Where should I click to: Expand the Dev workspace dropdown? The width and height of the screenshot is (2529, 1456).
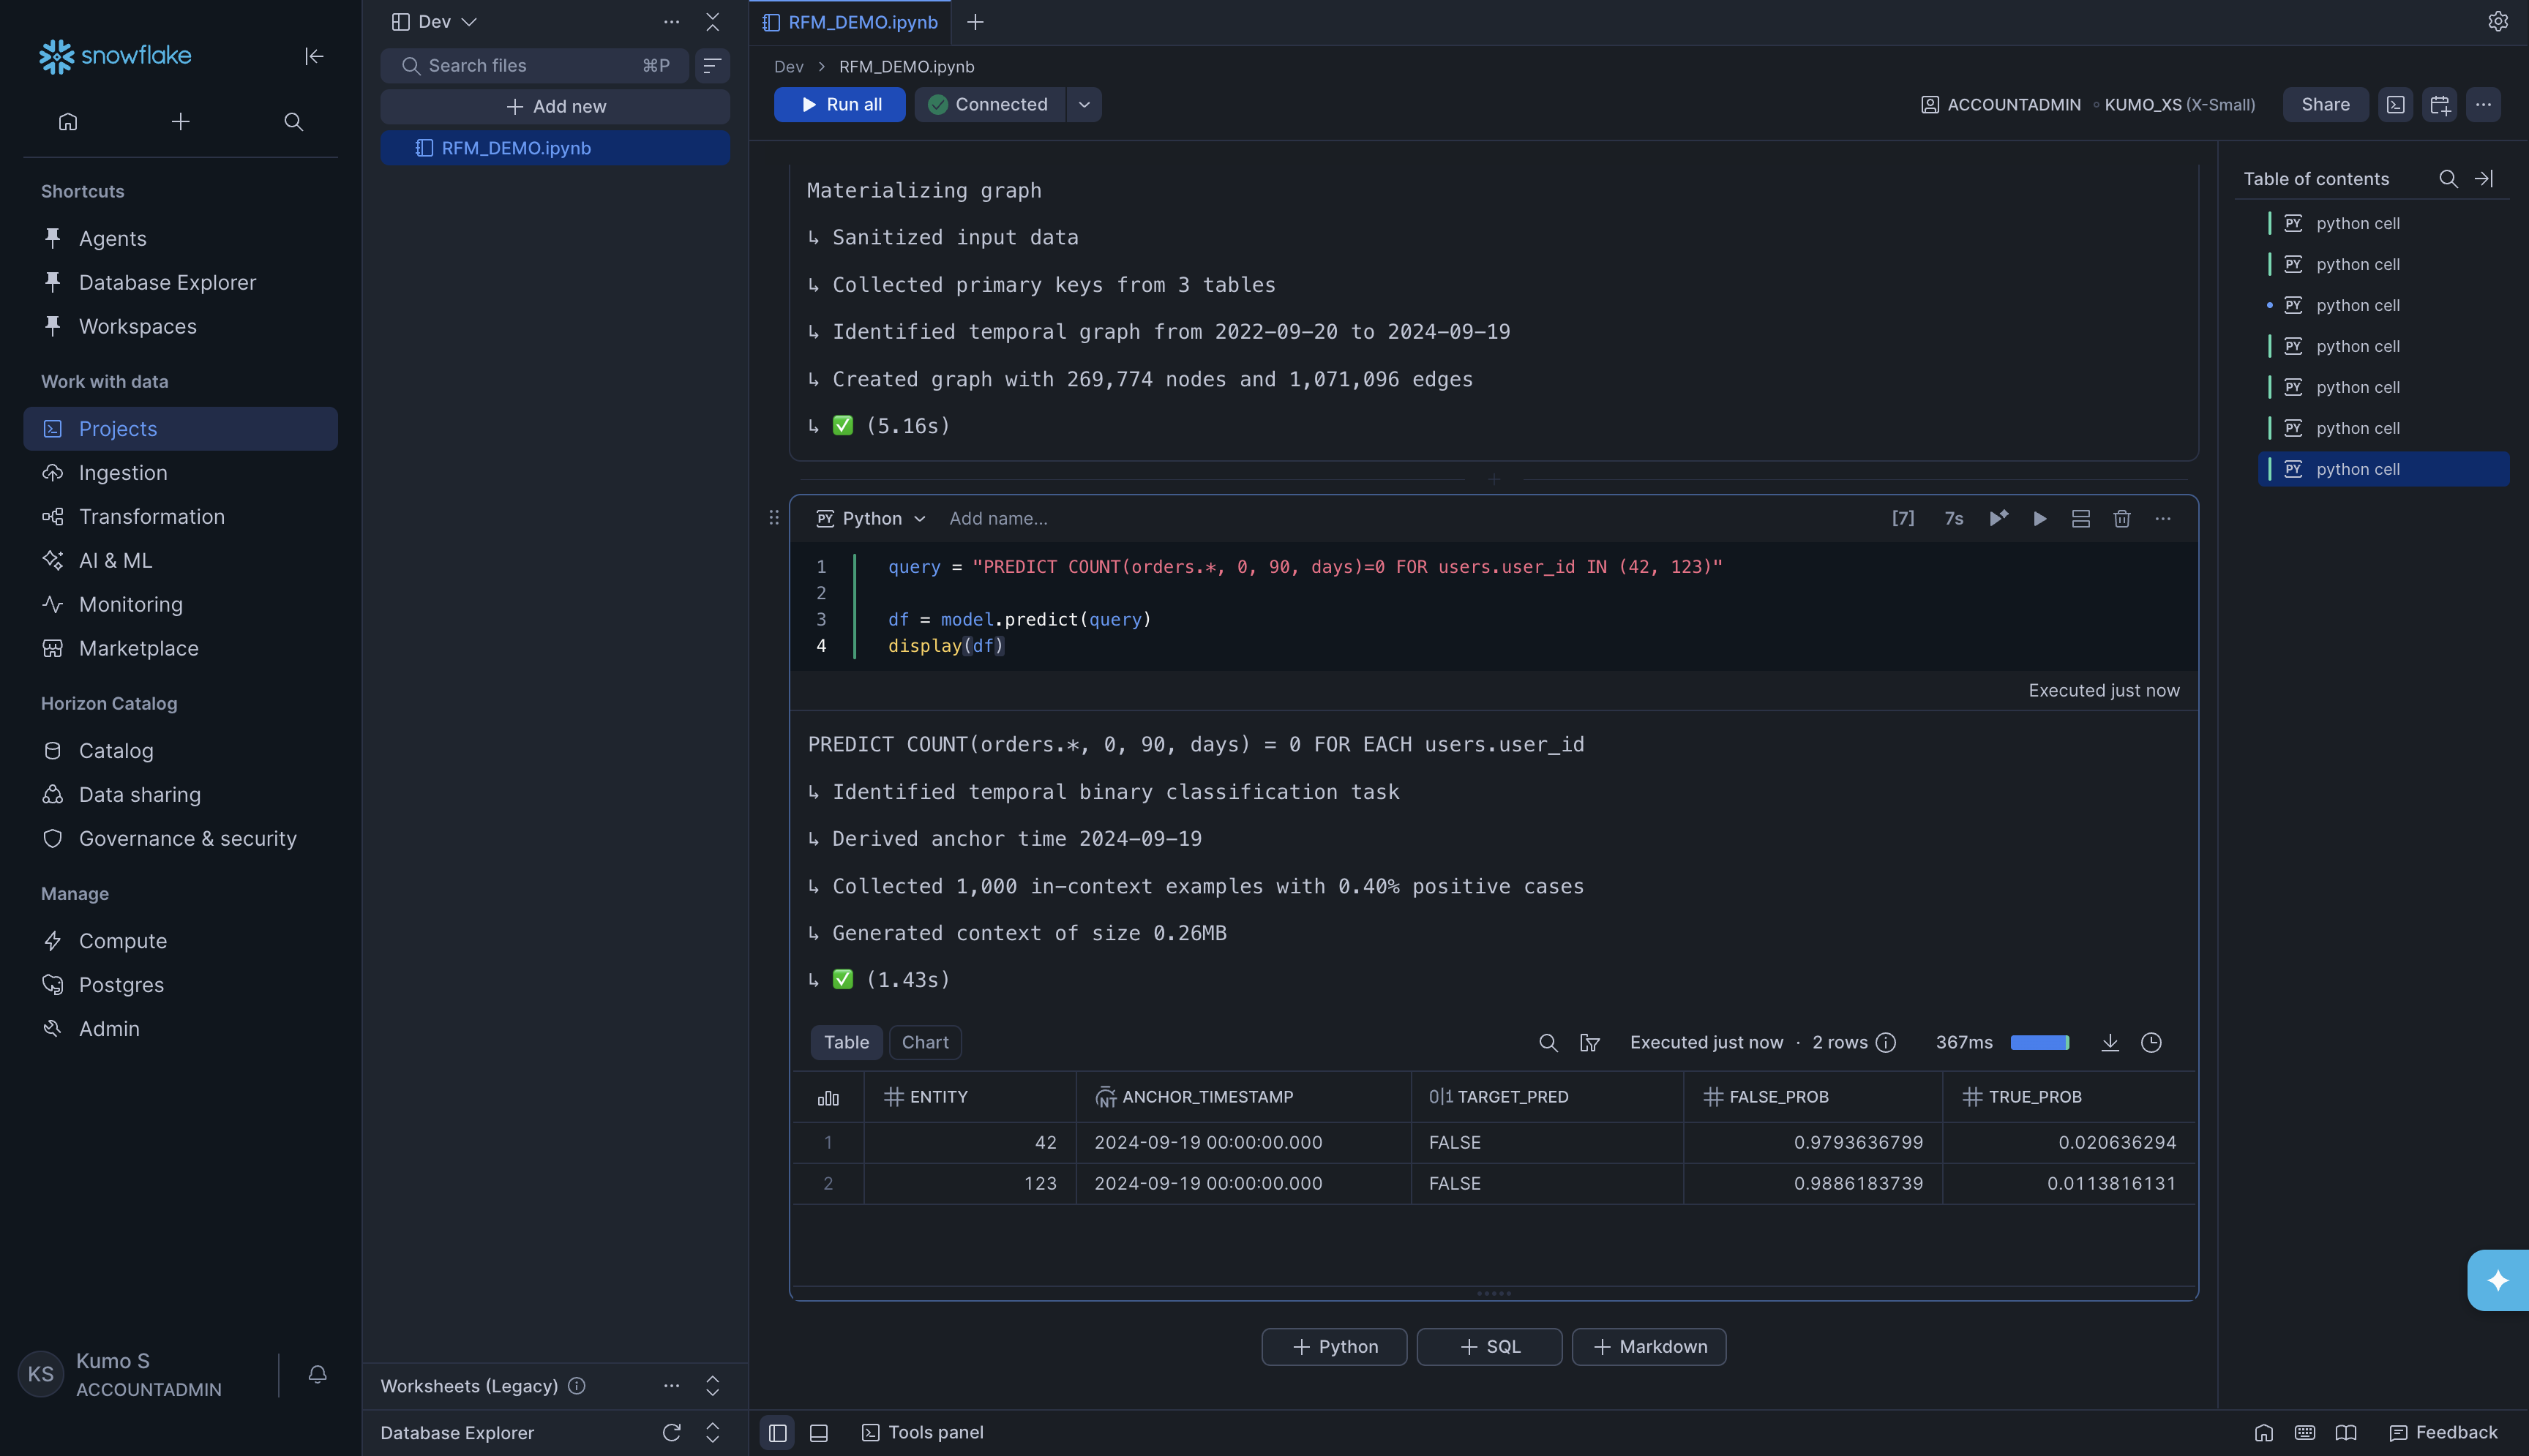pyautogui.click(x=469, y=21)
